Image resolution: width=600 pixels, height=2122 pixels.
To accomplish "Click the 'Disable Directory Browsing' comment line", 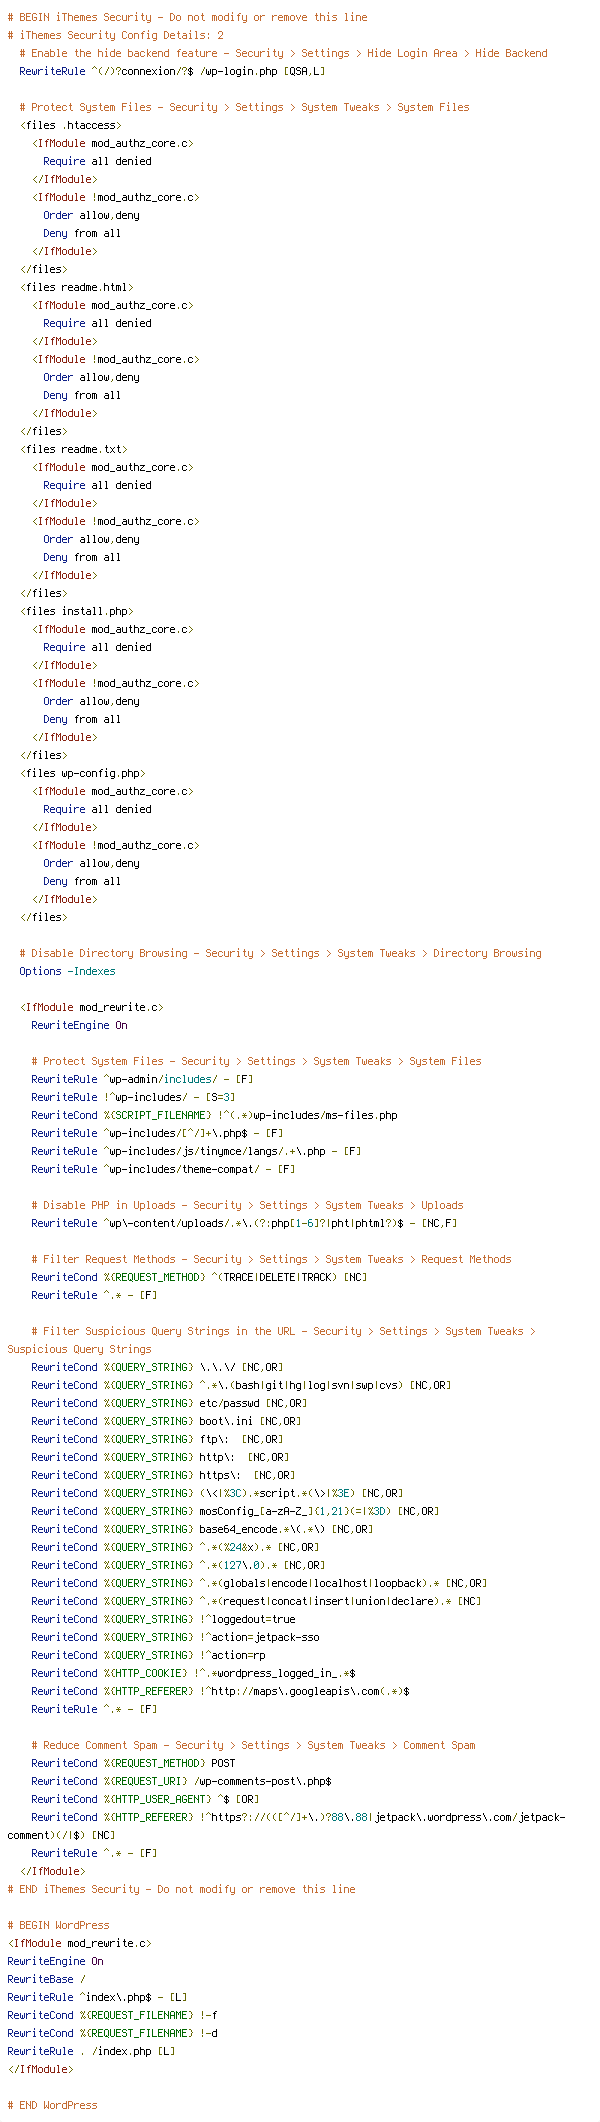I will pos(280,953).
